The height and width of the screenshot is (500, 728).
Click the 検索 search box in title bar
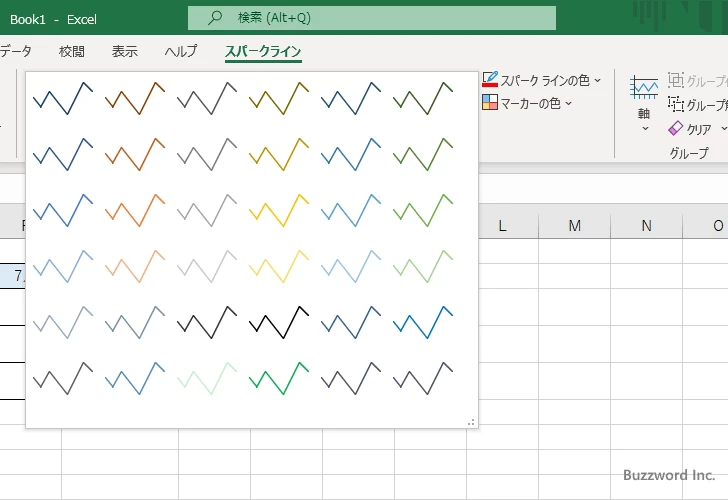pyautogui.click(x=372, y=18)
